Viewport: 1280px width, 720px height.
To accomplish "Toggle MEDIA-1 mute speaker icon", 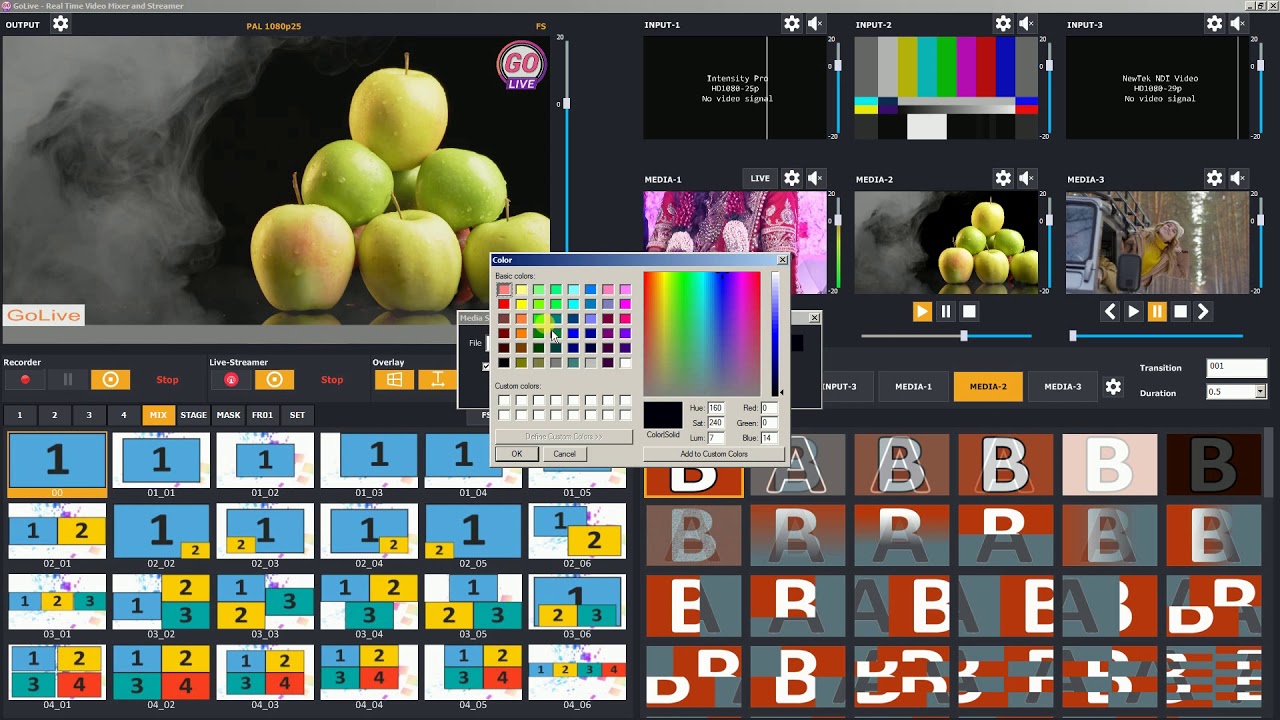I will click(x=815, y=179).
